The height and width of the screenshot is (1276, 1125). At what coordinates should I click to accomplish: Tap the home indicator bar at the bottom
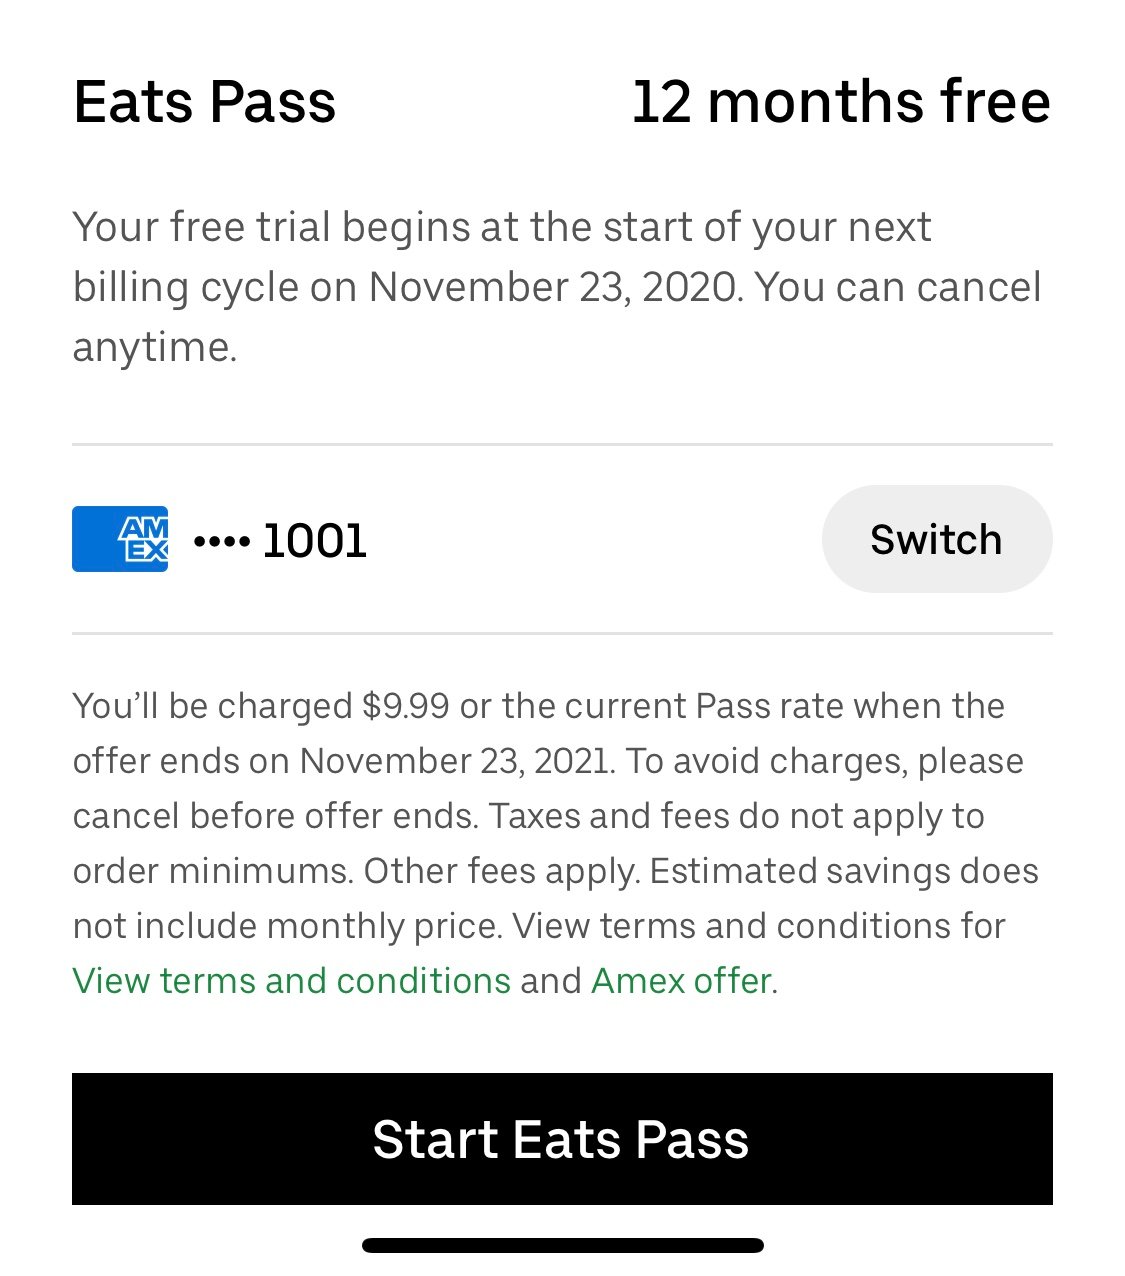click(563, 1245)
